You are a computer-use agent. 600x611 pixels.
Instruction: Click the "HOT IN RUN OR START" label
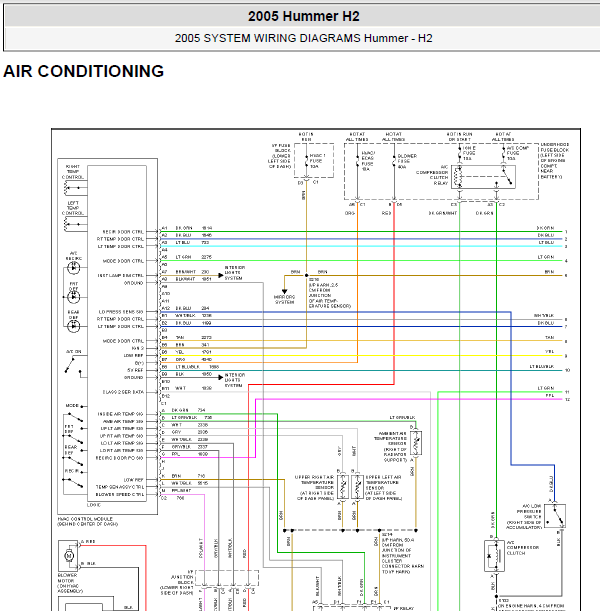[x=459, y=136]
